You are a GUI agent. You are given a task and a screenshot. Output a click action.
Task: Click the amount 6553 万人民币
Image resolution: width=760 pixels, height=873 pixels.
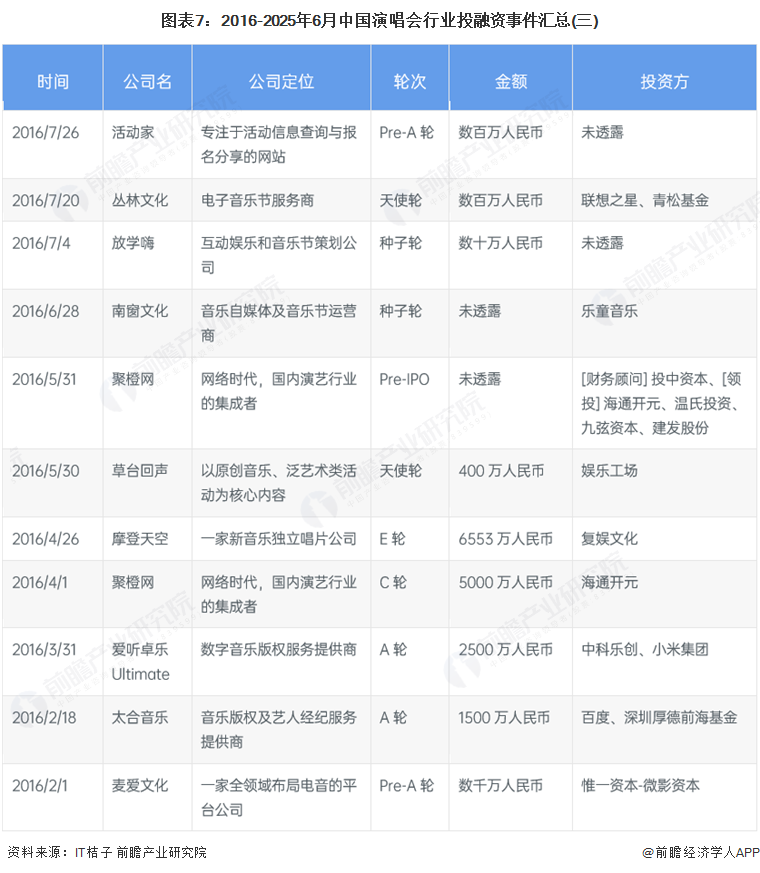pyautogui.click(x=506, y=539)
